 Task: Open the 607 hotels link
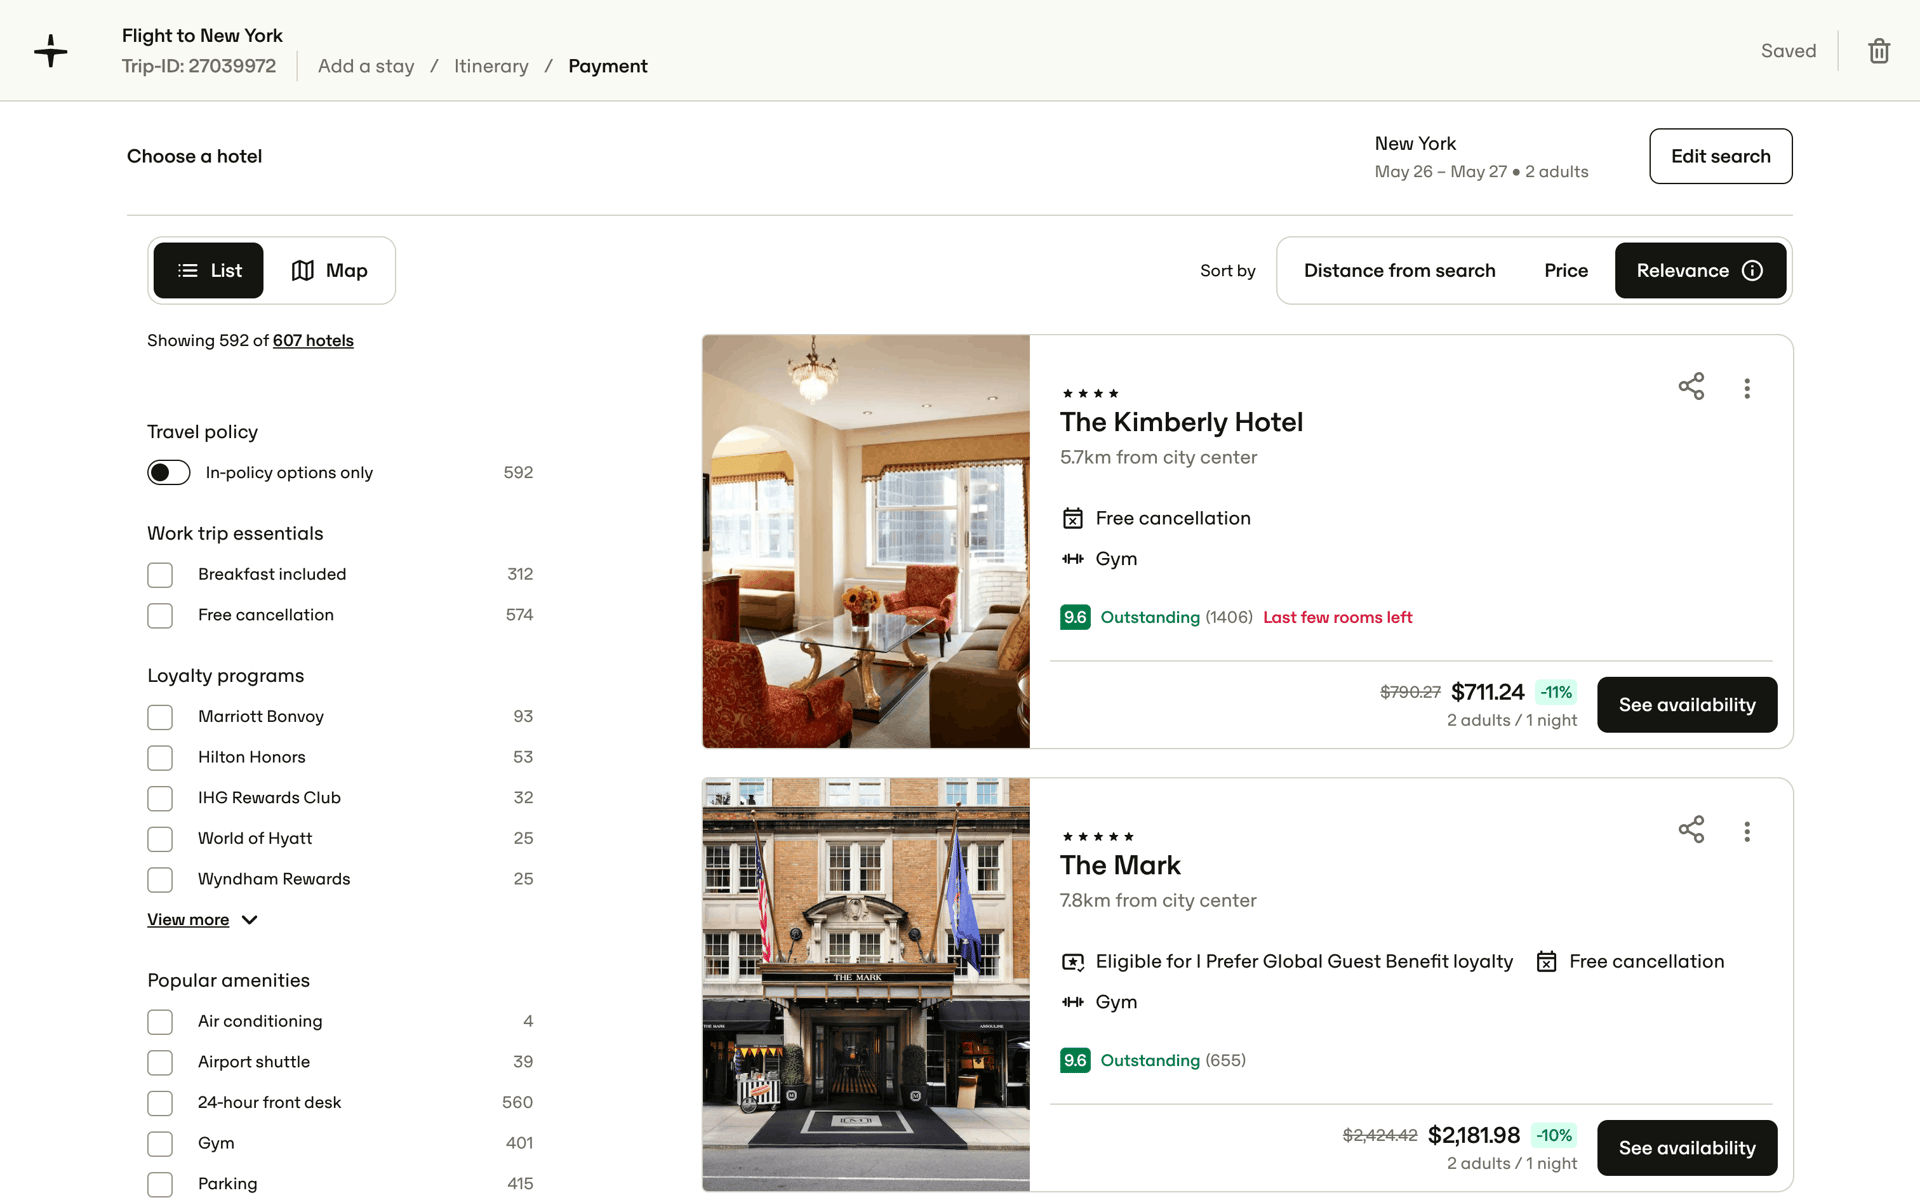[x=313, y=341]
